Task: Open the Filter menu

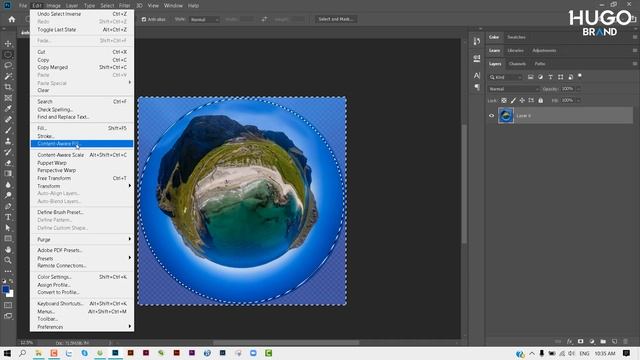Action: 124,6
